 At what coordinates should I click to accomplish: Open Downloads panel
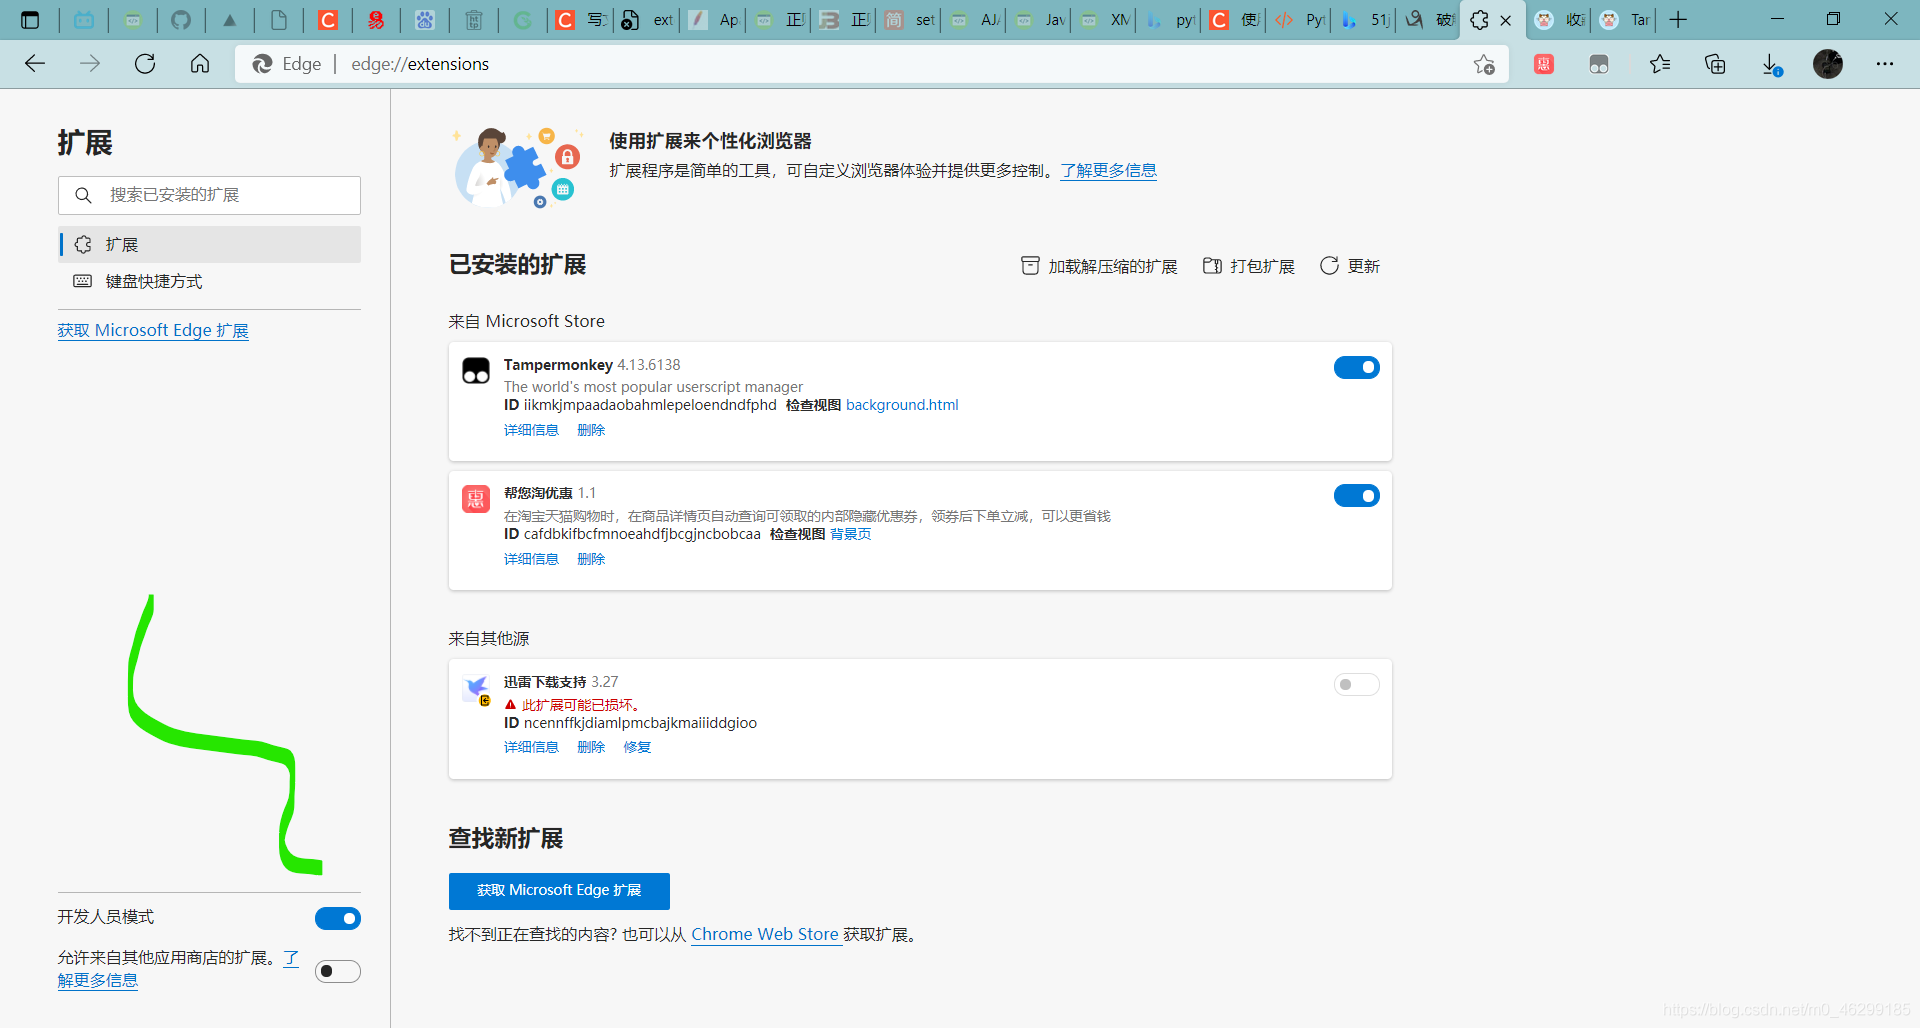pyautogui.click(x=1771, y=64)
